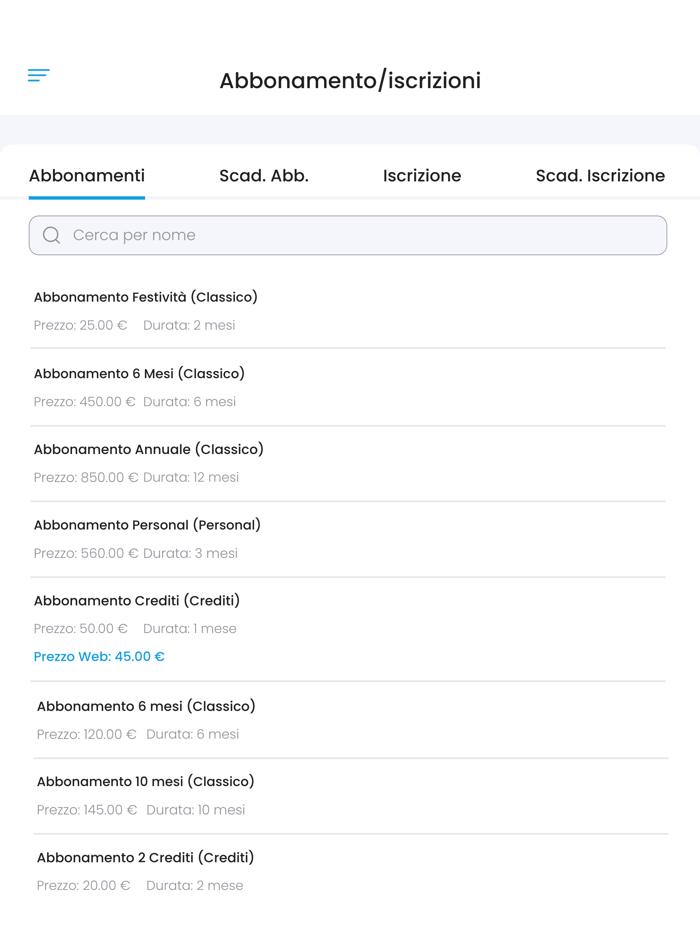The width and height of the screenshot is (700, 934).
Task: Click the search magnifier icon
Action: pyautogui.click(x=51, y=235)
